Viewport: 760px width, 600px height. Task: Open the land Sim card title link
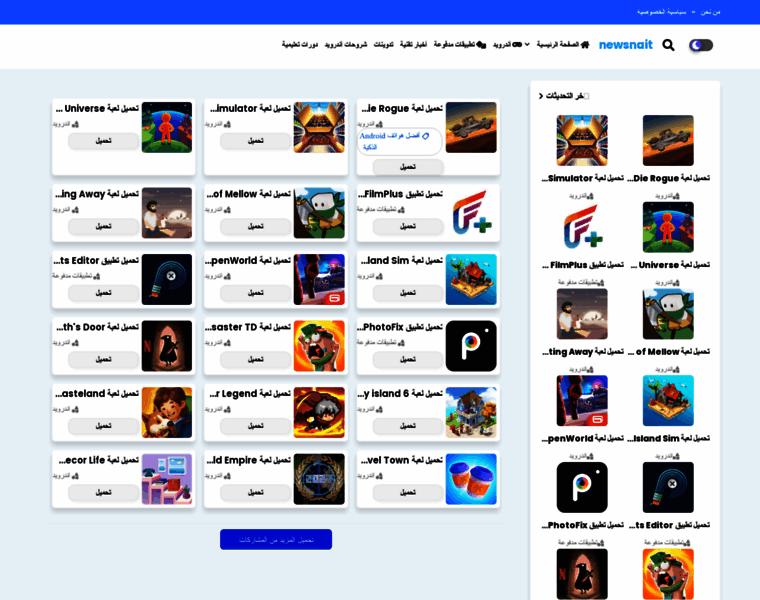(402, 261)
